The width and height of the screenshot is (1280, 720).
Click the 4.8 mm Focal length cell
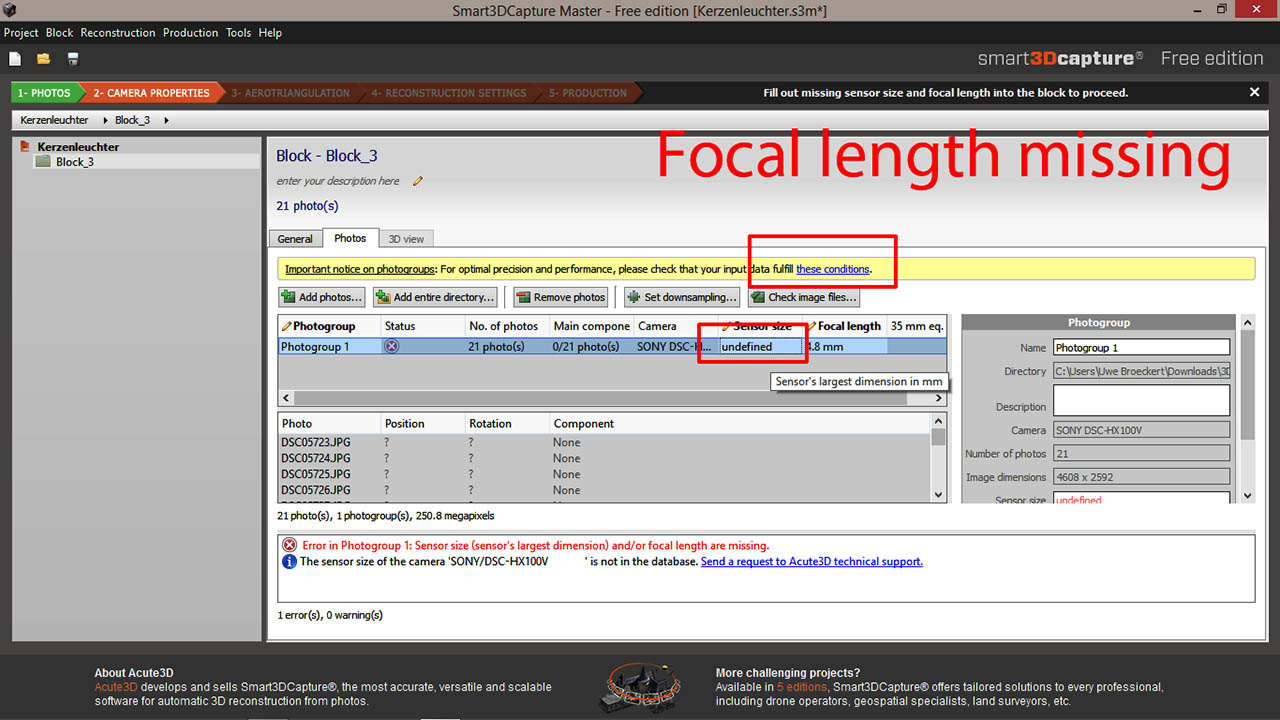(845, 346)
